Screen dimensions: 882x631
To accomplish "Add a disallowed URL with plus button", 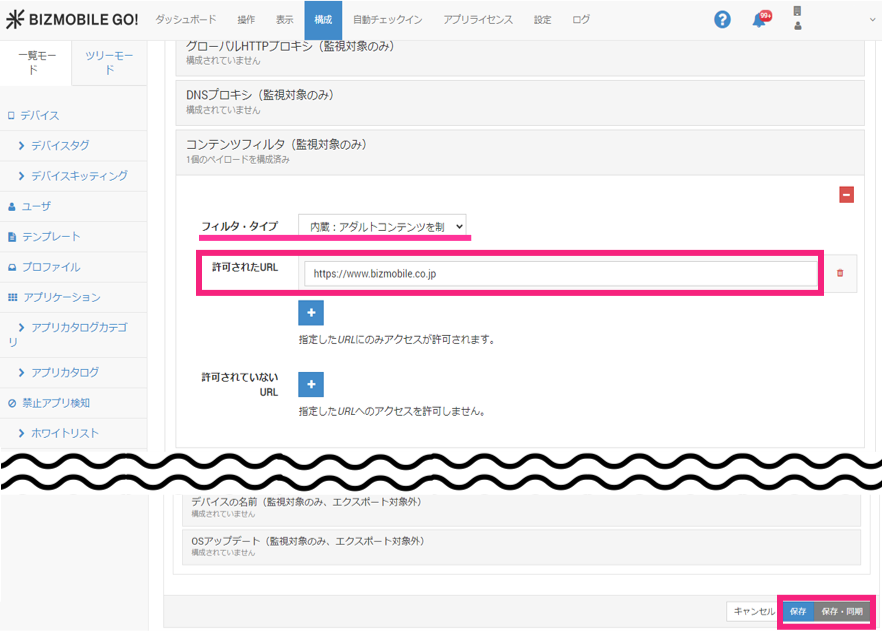I will [311, 384].
